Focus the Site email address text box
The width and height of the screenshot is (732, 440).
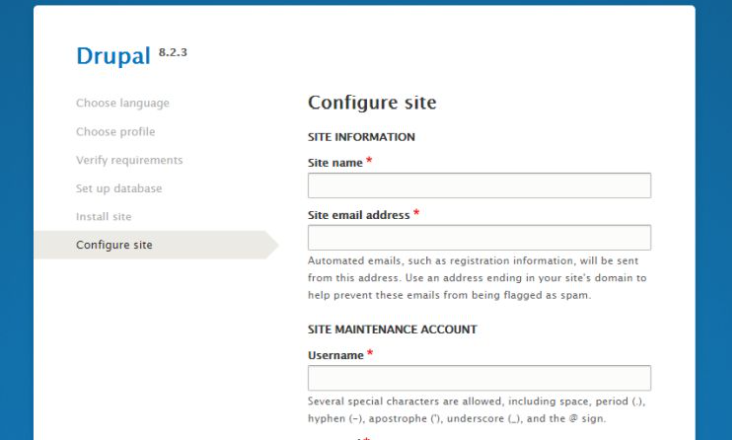[x=479, y=238]
